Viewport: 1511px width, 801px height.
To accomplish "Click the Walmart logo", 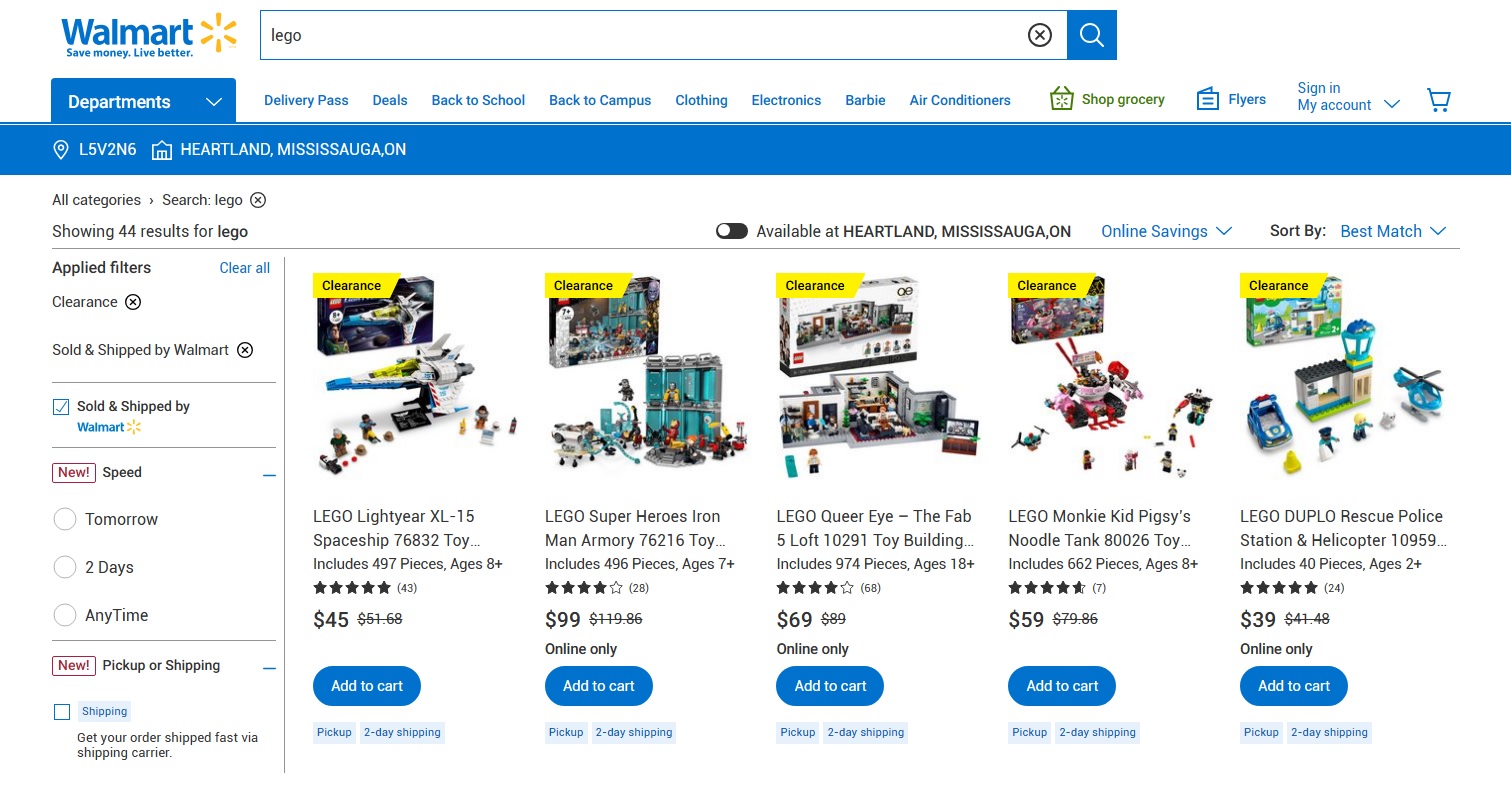I will point(149,36).
